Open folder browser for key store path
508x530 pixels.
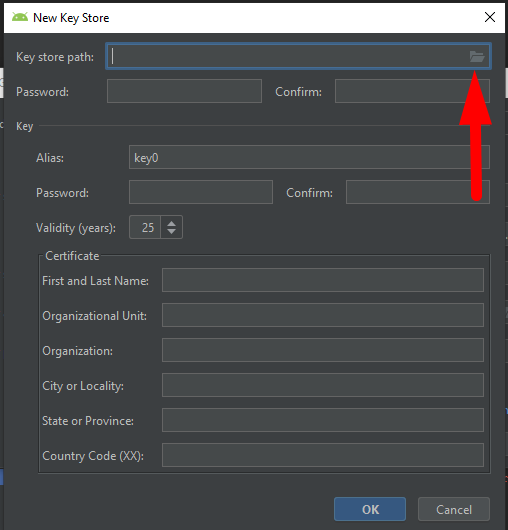tap(477, 56)
